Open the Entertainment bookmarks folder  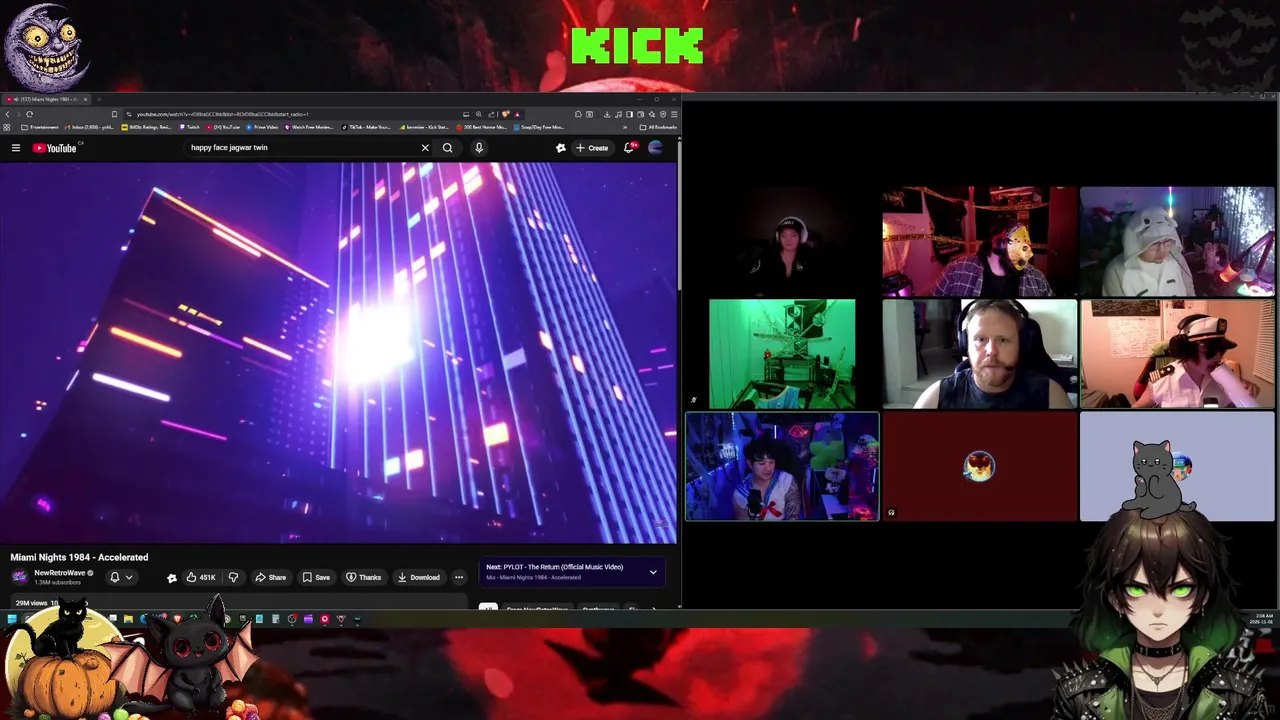pos(40,127)
